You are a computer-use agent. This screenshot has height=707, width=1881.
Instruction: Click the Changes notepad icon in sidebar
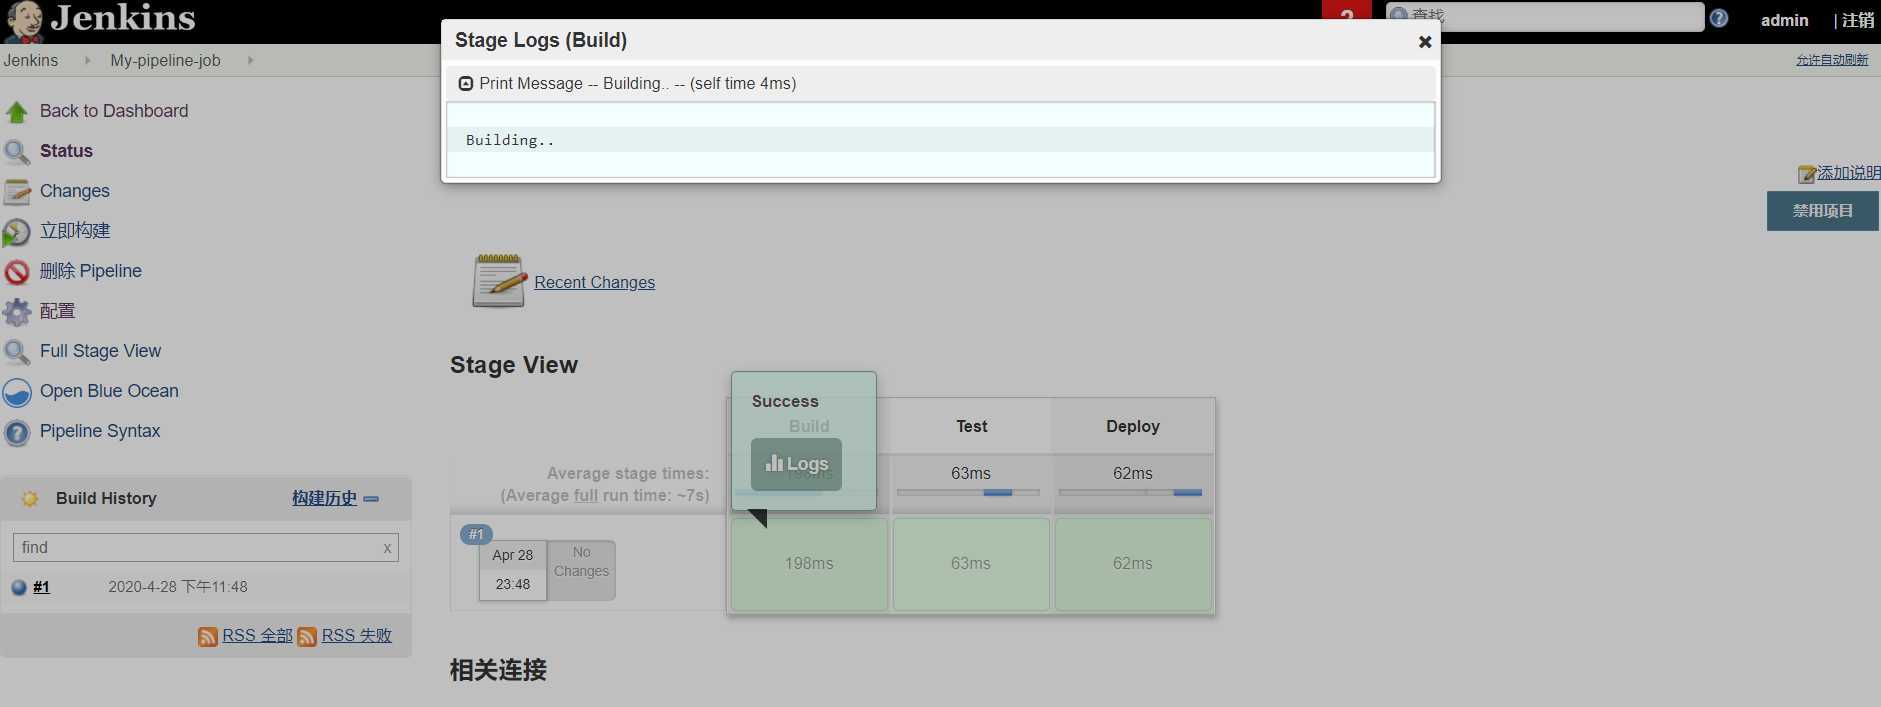(17, 191)
